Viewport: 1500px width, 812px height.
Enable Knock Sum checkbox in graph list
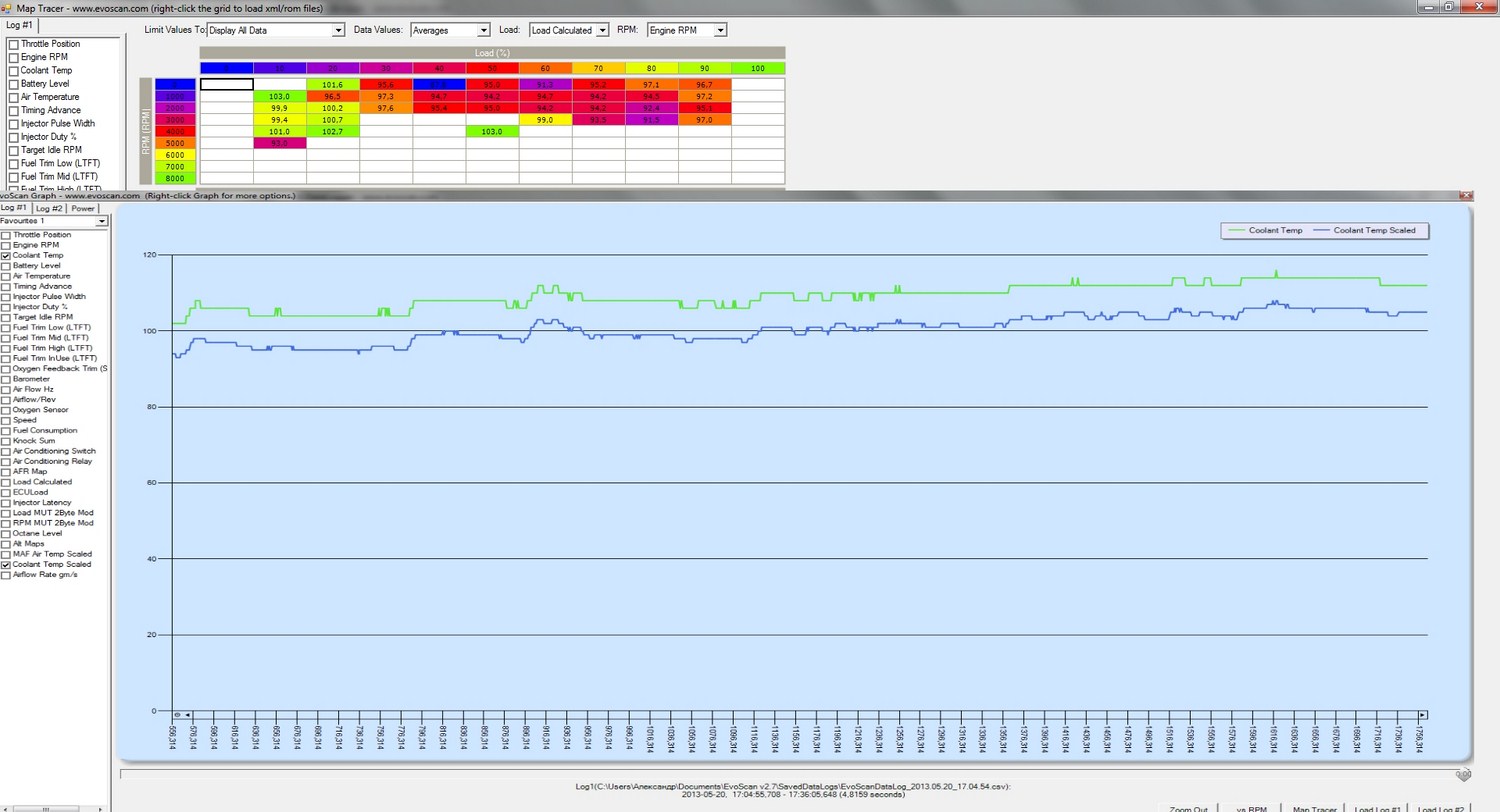pyautogui.click(x=6, y=441)
